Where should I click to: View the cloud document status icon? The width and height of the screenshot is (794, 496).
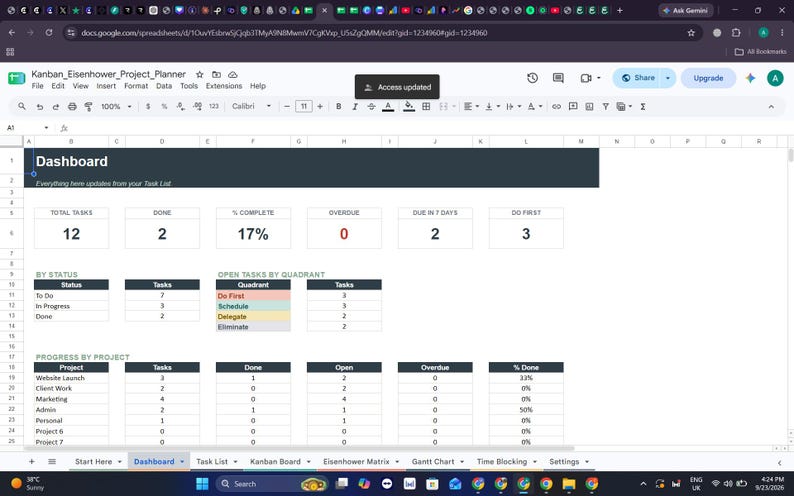pyautogui.click(x=232, y=74)
